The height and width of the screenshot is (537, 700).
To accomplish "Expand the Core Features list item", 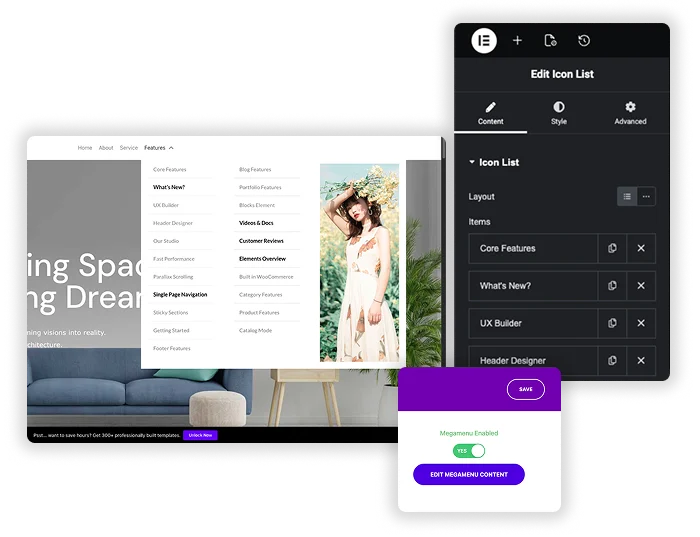I will (x=533, y=248).
